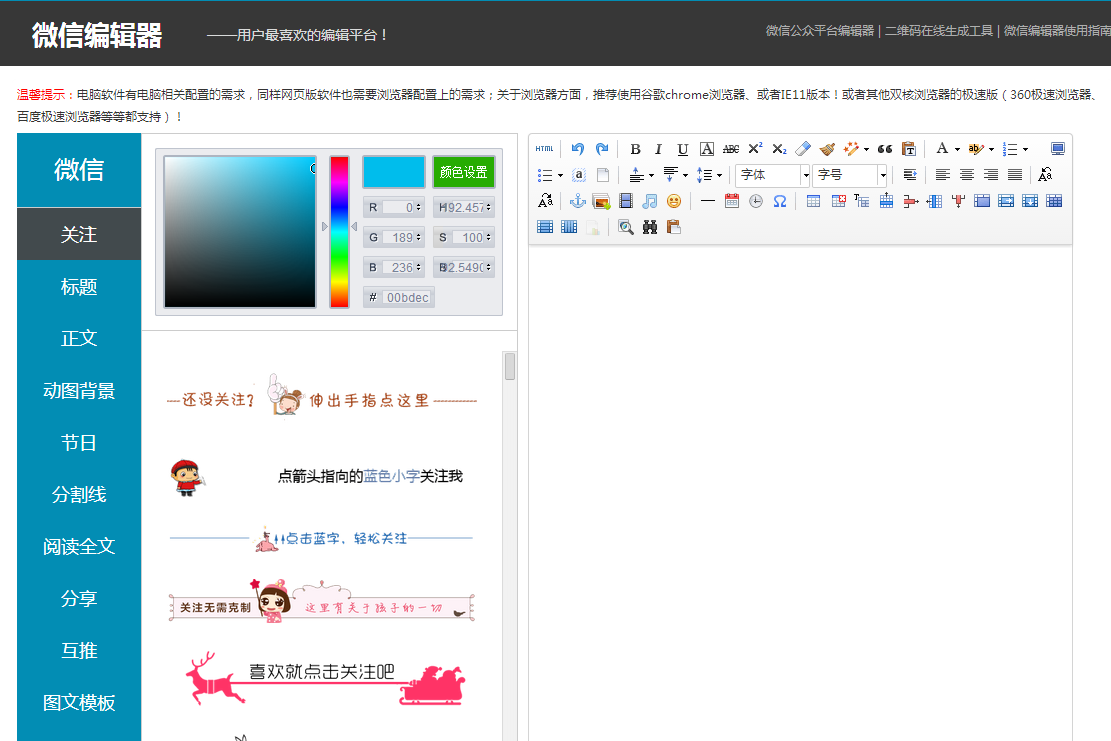Open the ordered list style dropdown

click(x=1025, y=149)
